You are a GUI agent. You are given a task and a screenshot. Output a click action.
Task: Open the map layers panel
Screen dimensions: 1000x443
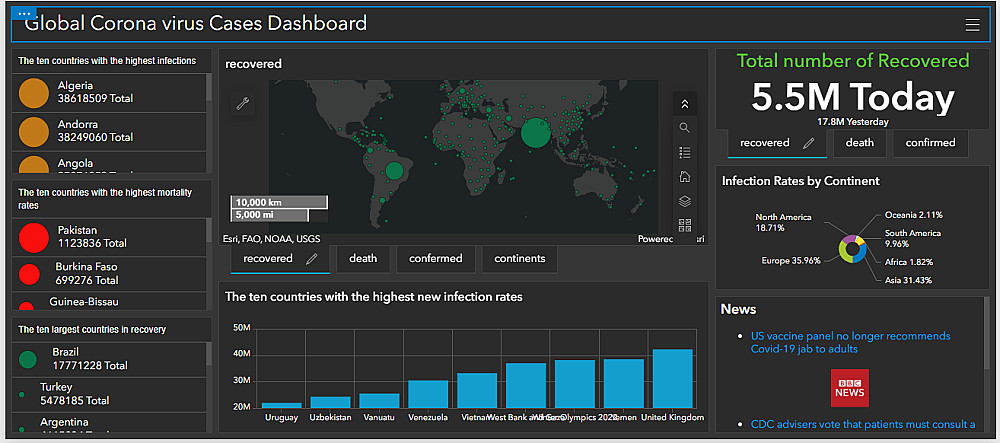pyautogui.click(x=684, y=201)
